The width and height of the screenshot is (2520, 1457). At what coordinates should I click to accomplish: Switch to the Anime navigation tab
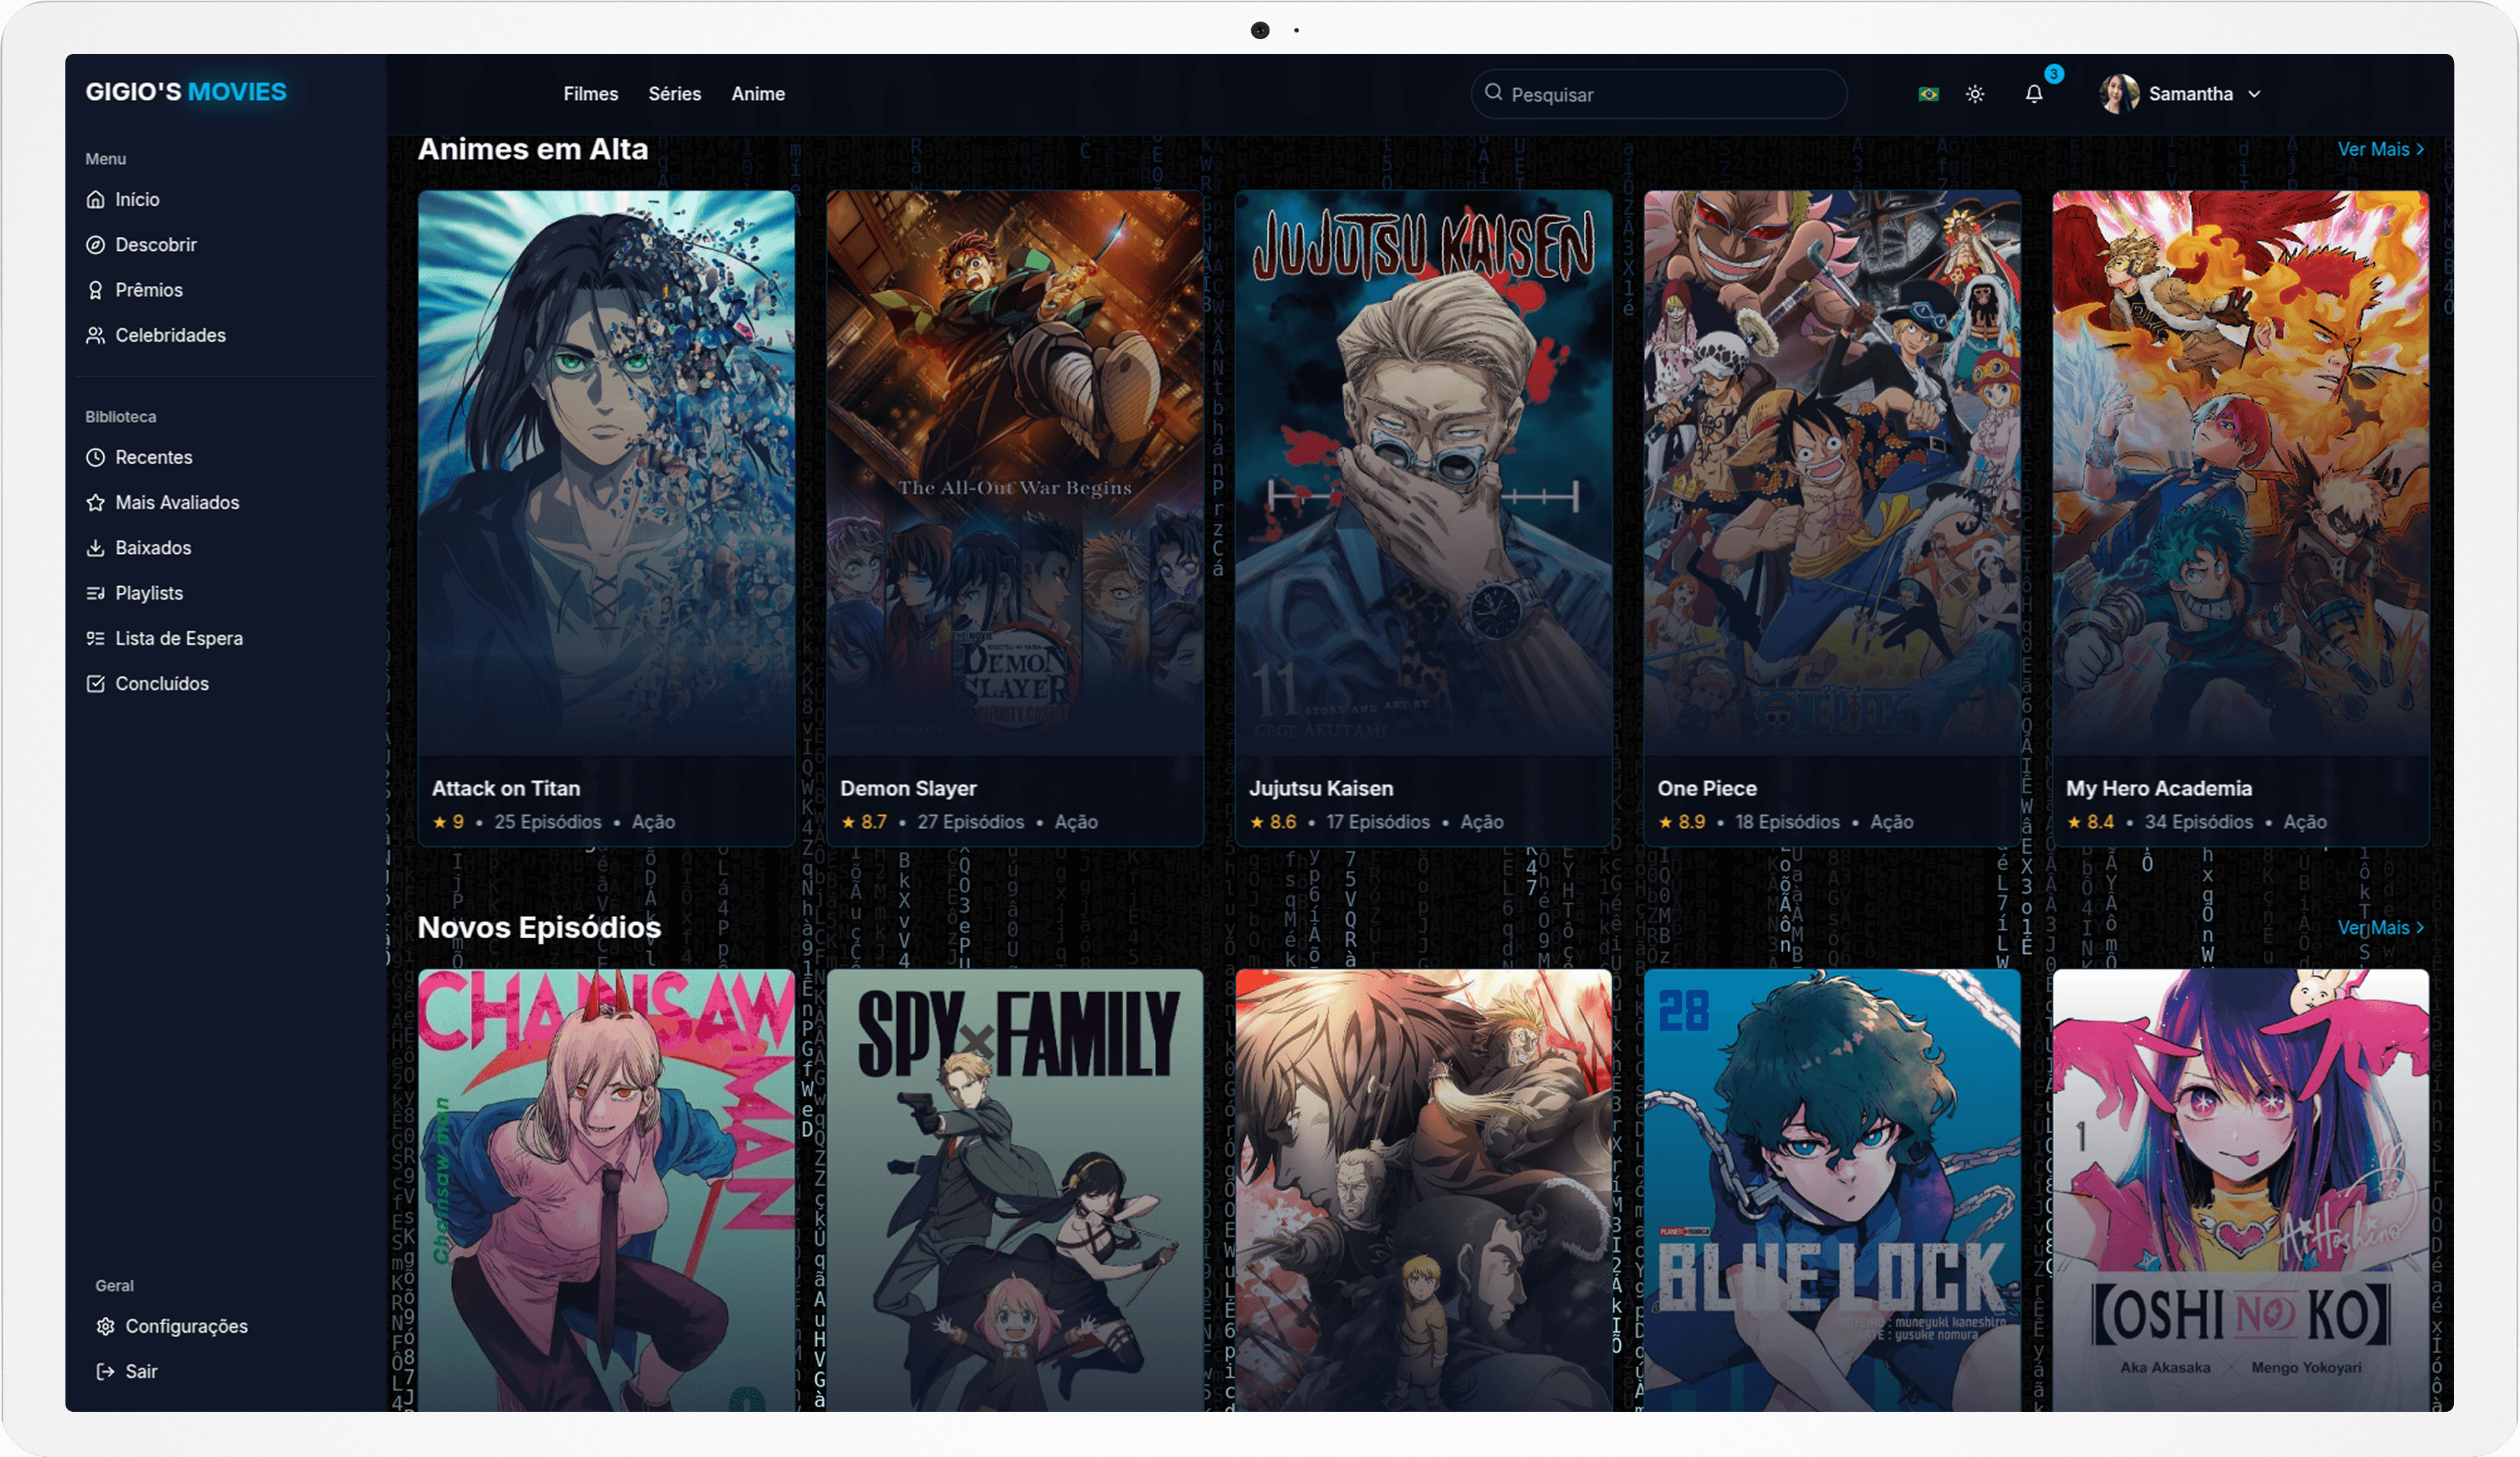click(x=757, y=94)
